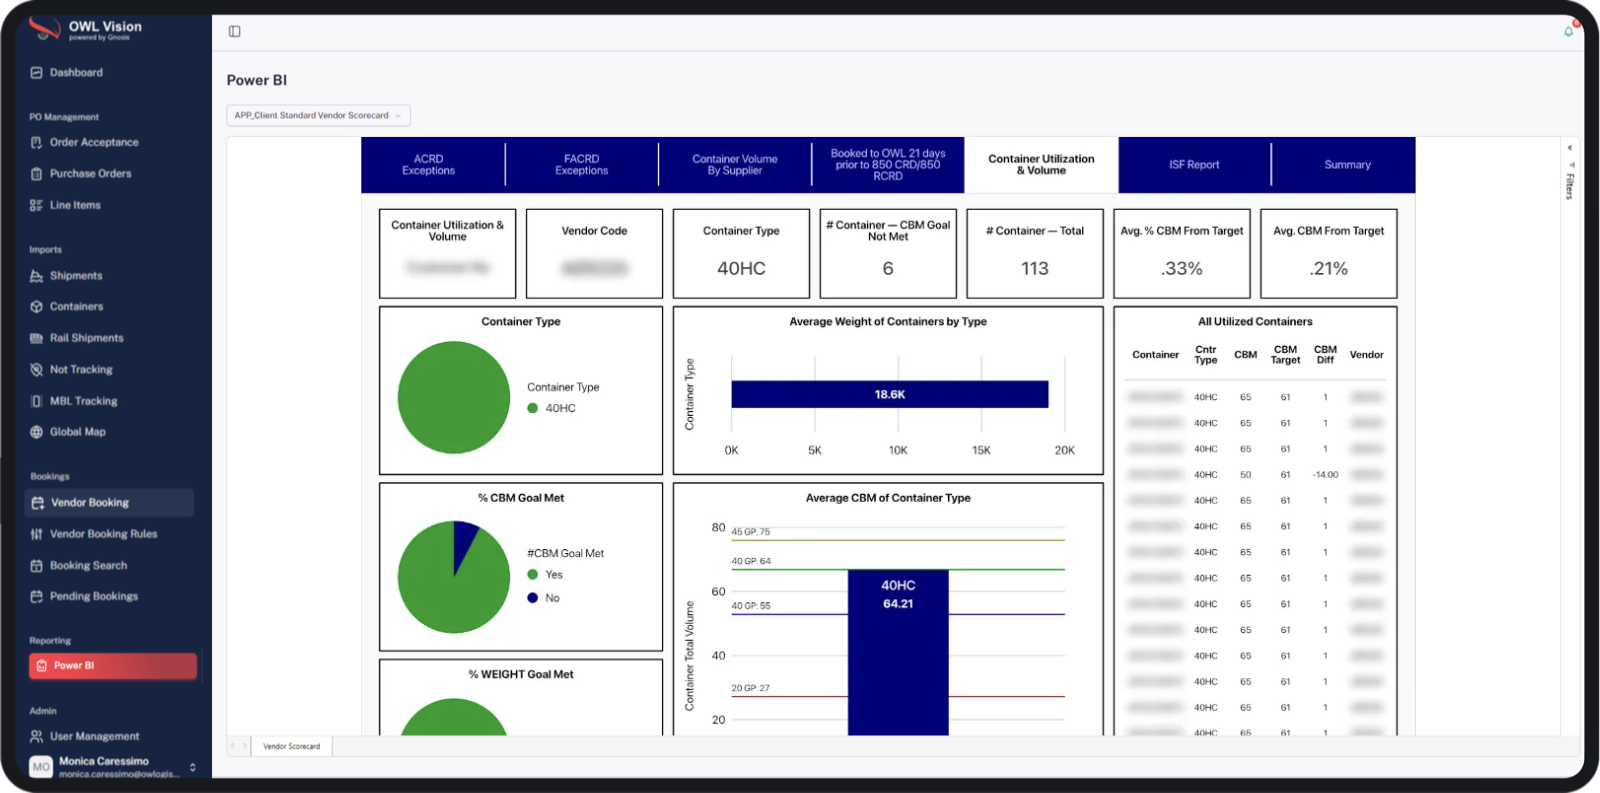Click the 40HC 64.21 CBM bar
The image size is (1600, 793).
tap(898, 652)
